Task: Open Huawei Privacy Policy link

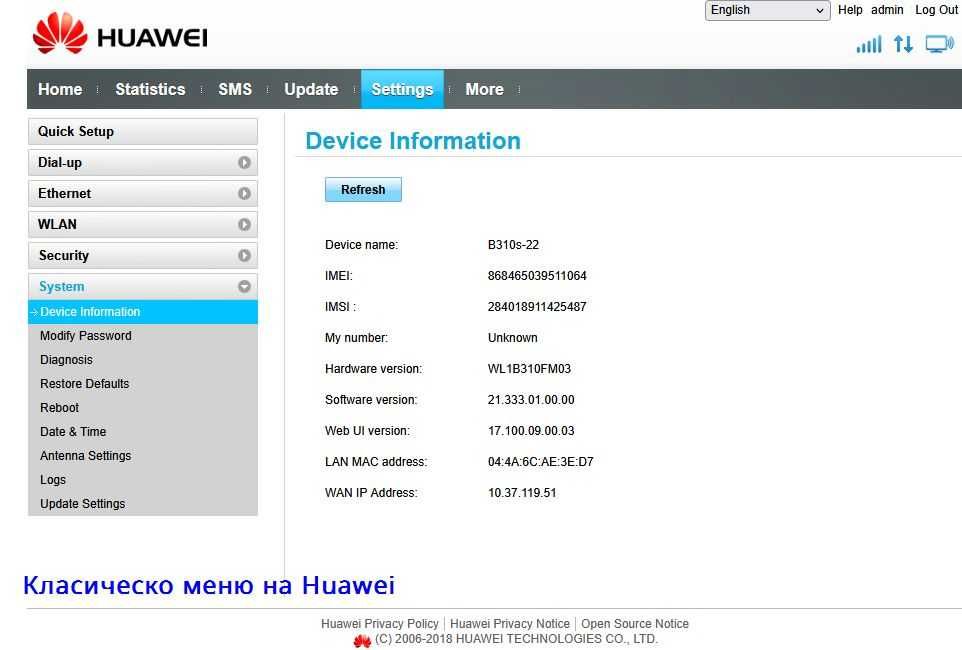Action: (380, 624)
